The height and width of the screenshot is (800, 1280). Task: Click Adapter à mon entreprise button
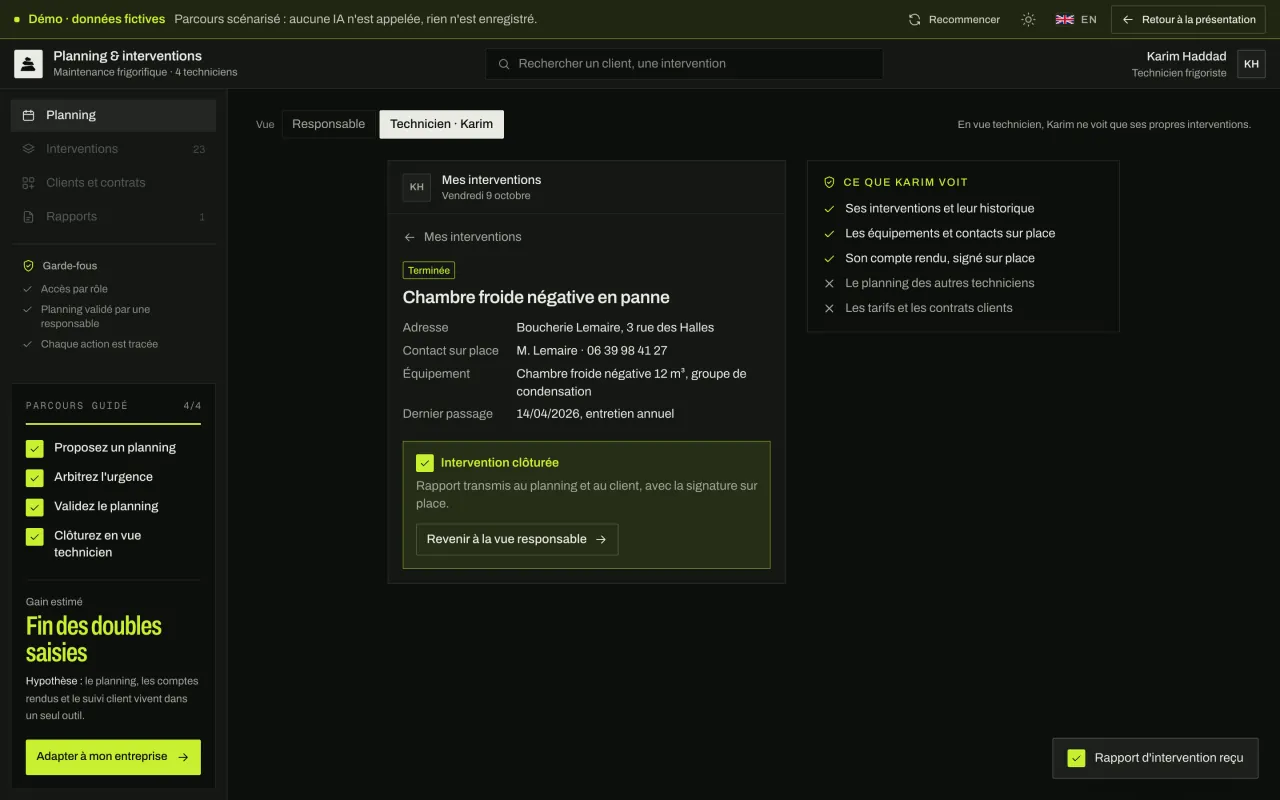[x=113, y=757]
